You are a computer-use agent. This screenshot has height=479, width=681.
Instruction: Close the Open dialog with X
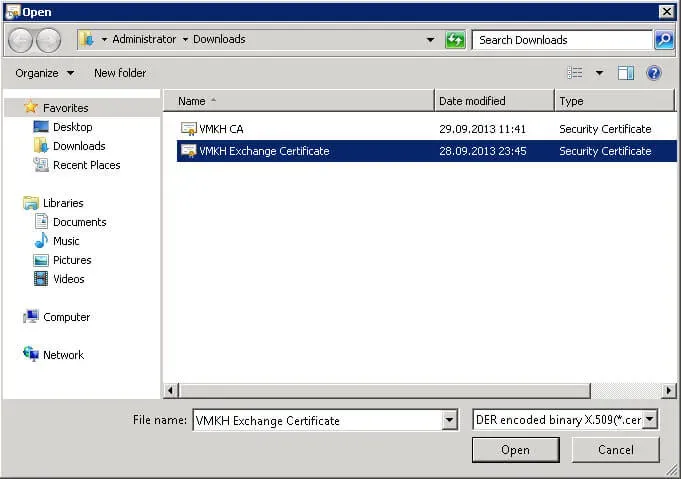pyautogui.click(x=666, y=12)
